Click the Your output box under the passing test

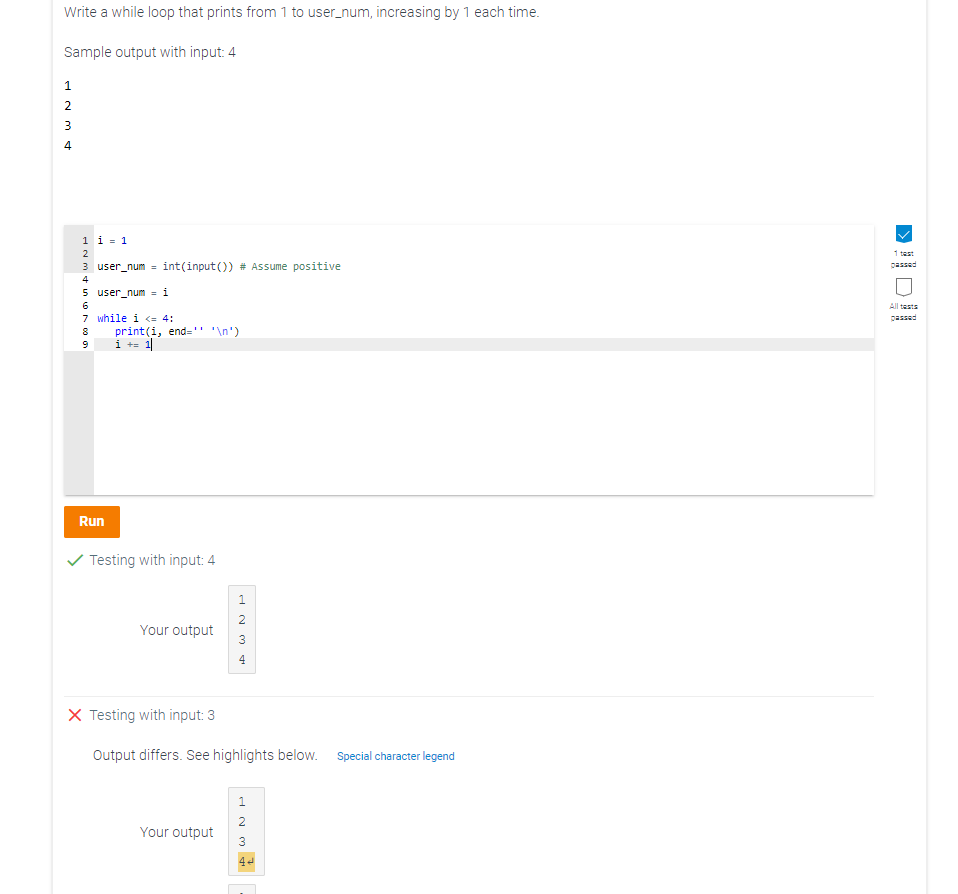(241, 629)
